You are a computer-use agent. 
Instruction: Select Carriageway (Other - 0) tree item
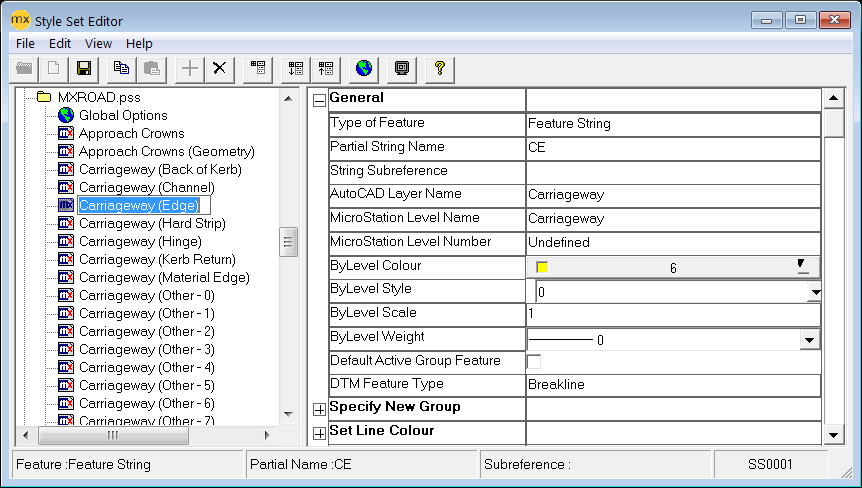tap(147, 296)
